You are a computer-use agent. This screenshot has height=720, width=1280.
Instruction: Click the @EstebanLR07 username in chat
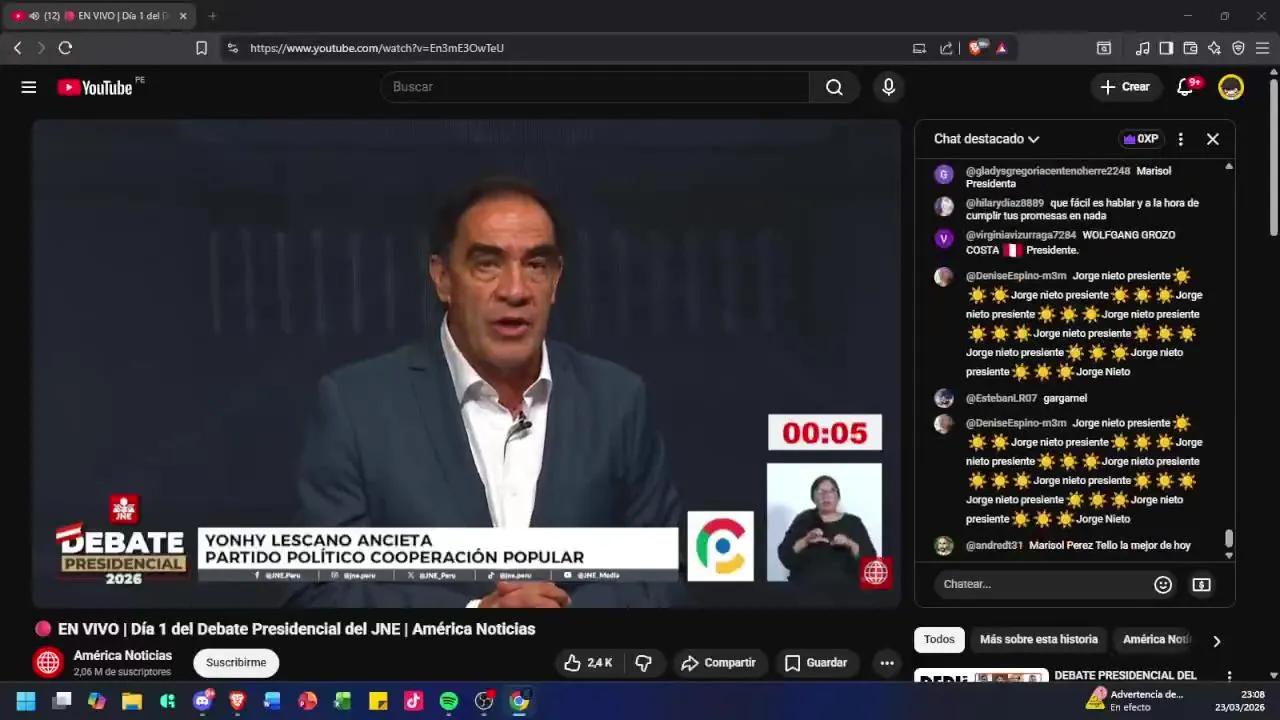[1001, 399]
